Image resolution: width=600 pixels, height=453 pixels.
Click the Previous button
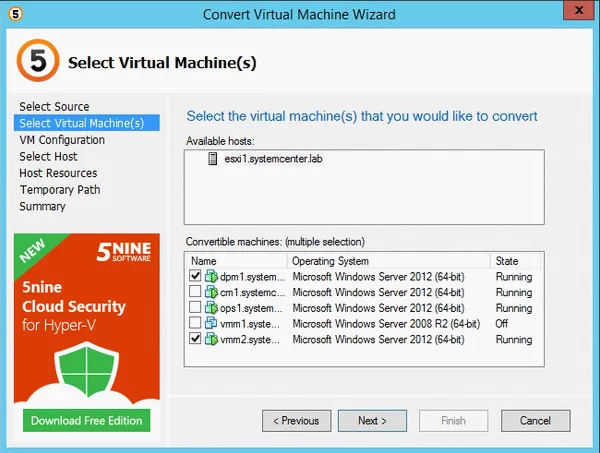(x=297, y=421)
